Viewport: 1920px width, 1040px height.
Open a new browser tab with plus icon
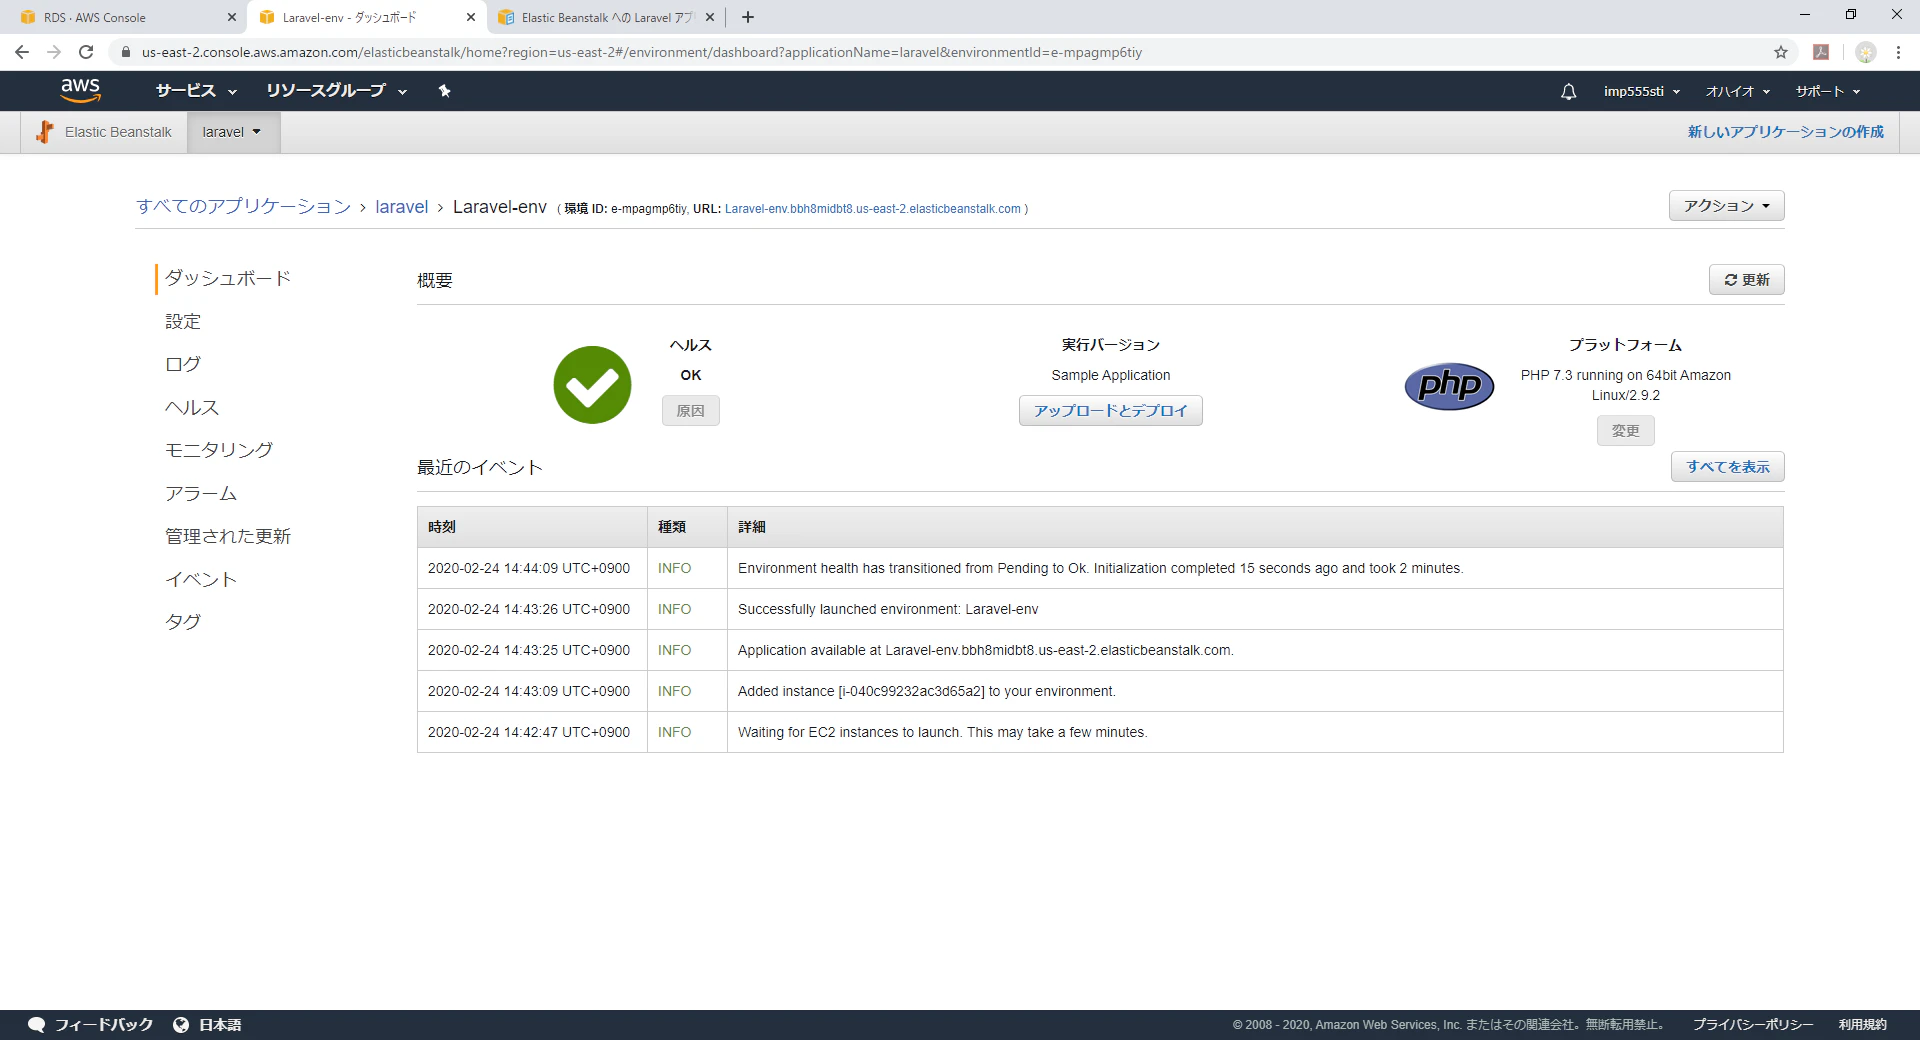[748, 17]
